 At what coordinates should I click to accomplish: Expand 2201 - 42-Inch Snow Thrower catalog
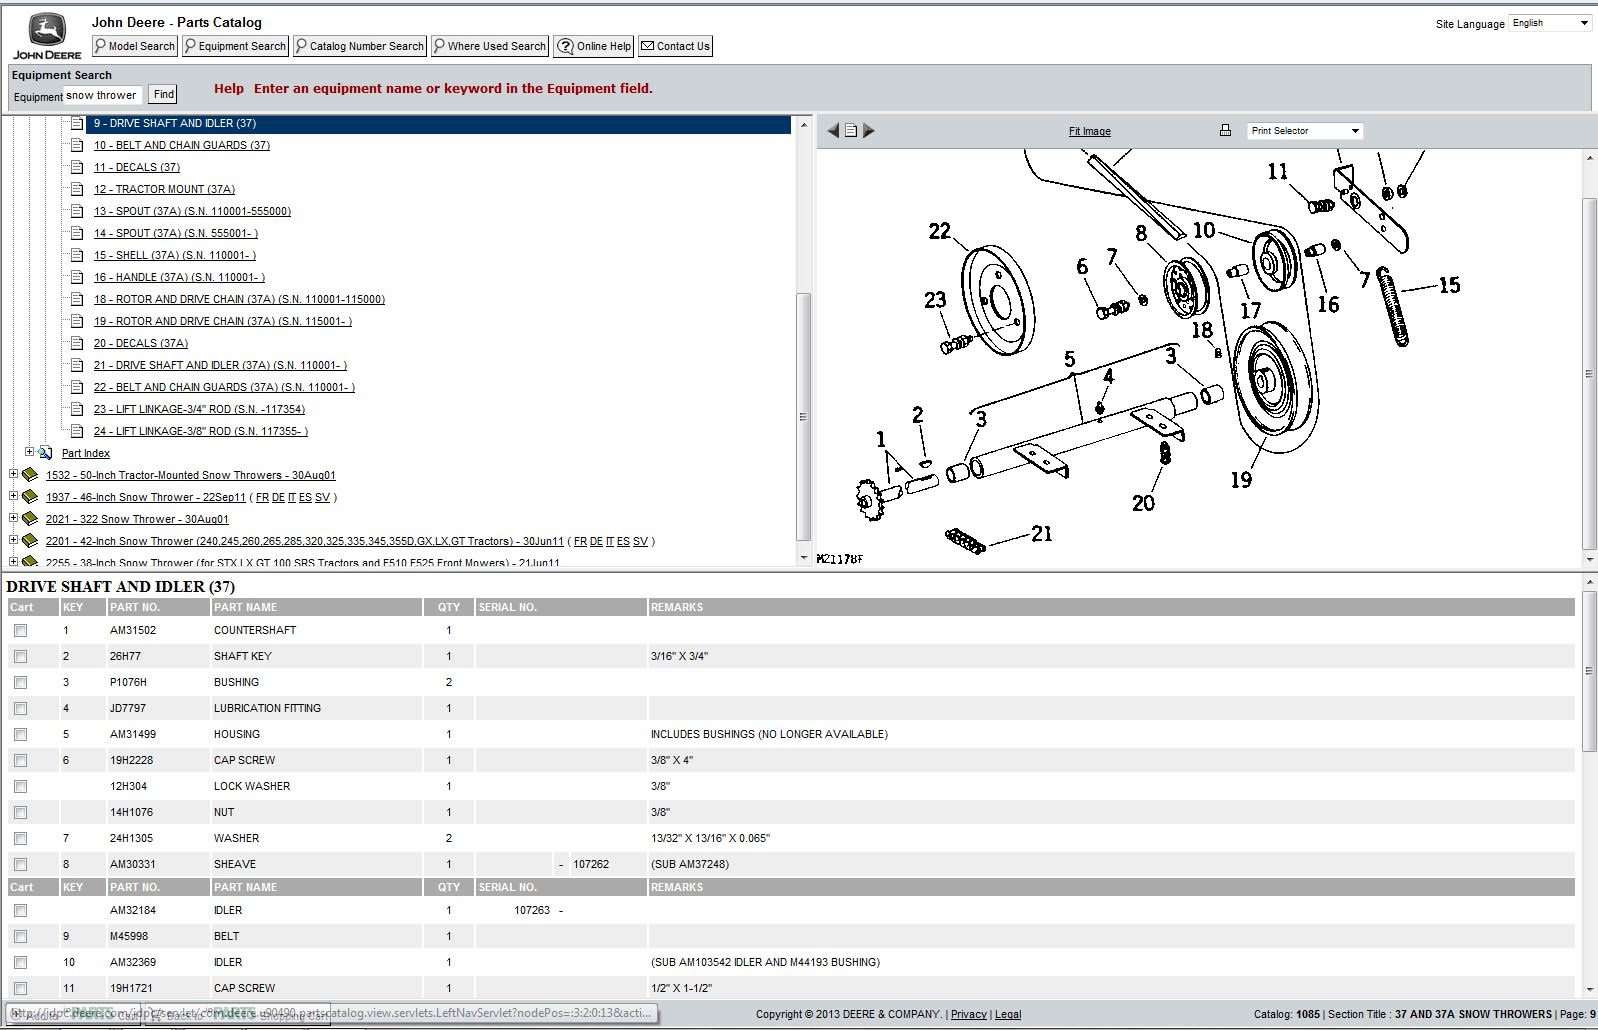tap(13, 540)
